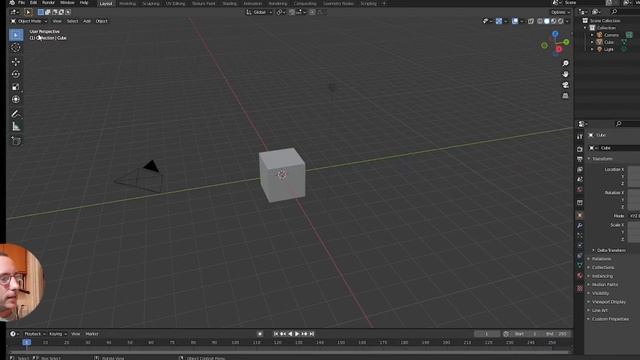This screenshot has height=360, width=640.
Task: Open the Material properties tab
Action: point(580,276)
